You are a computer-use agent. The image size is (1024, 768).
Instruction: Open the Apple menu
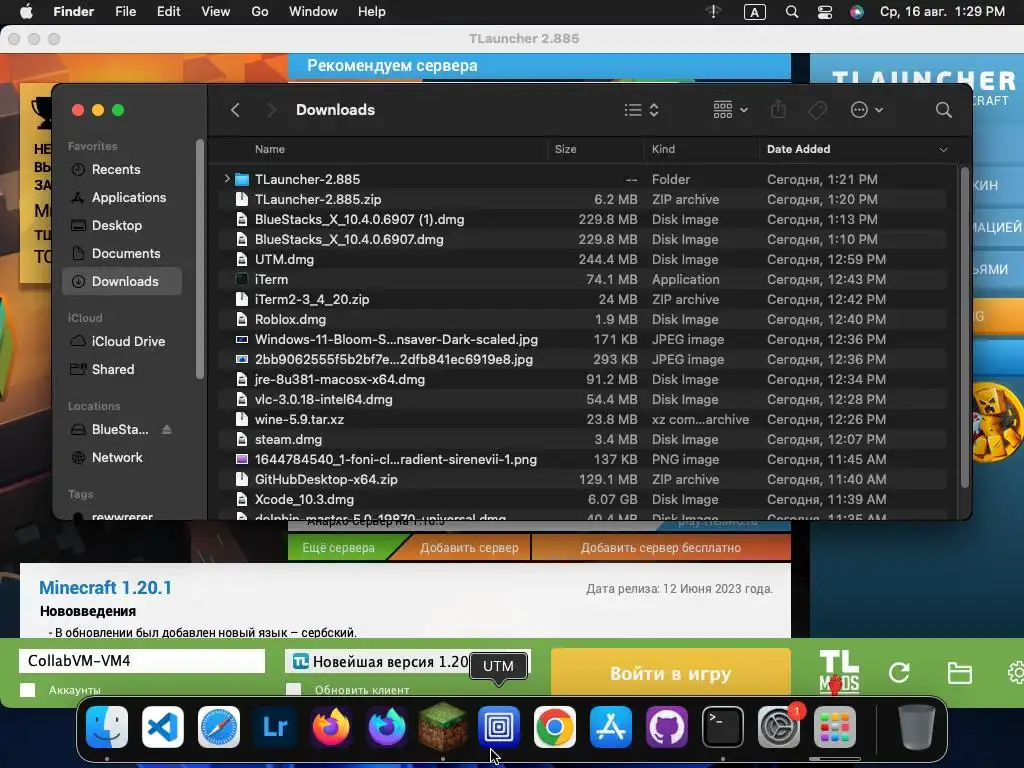[x=26, y=12]
